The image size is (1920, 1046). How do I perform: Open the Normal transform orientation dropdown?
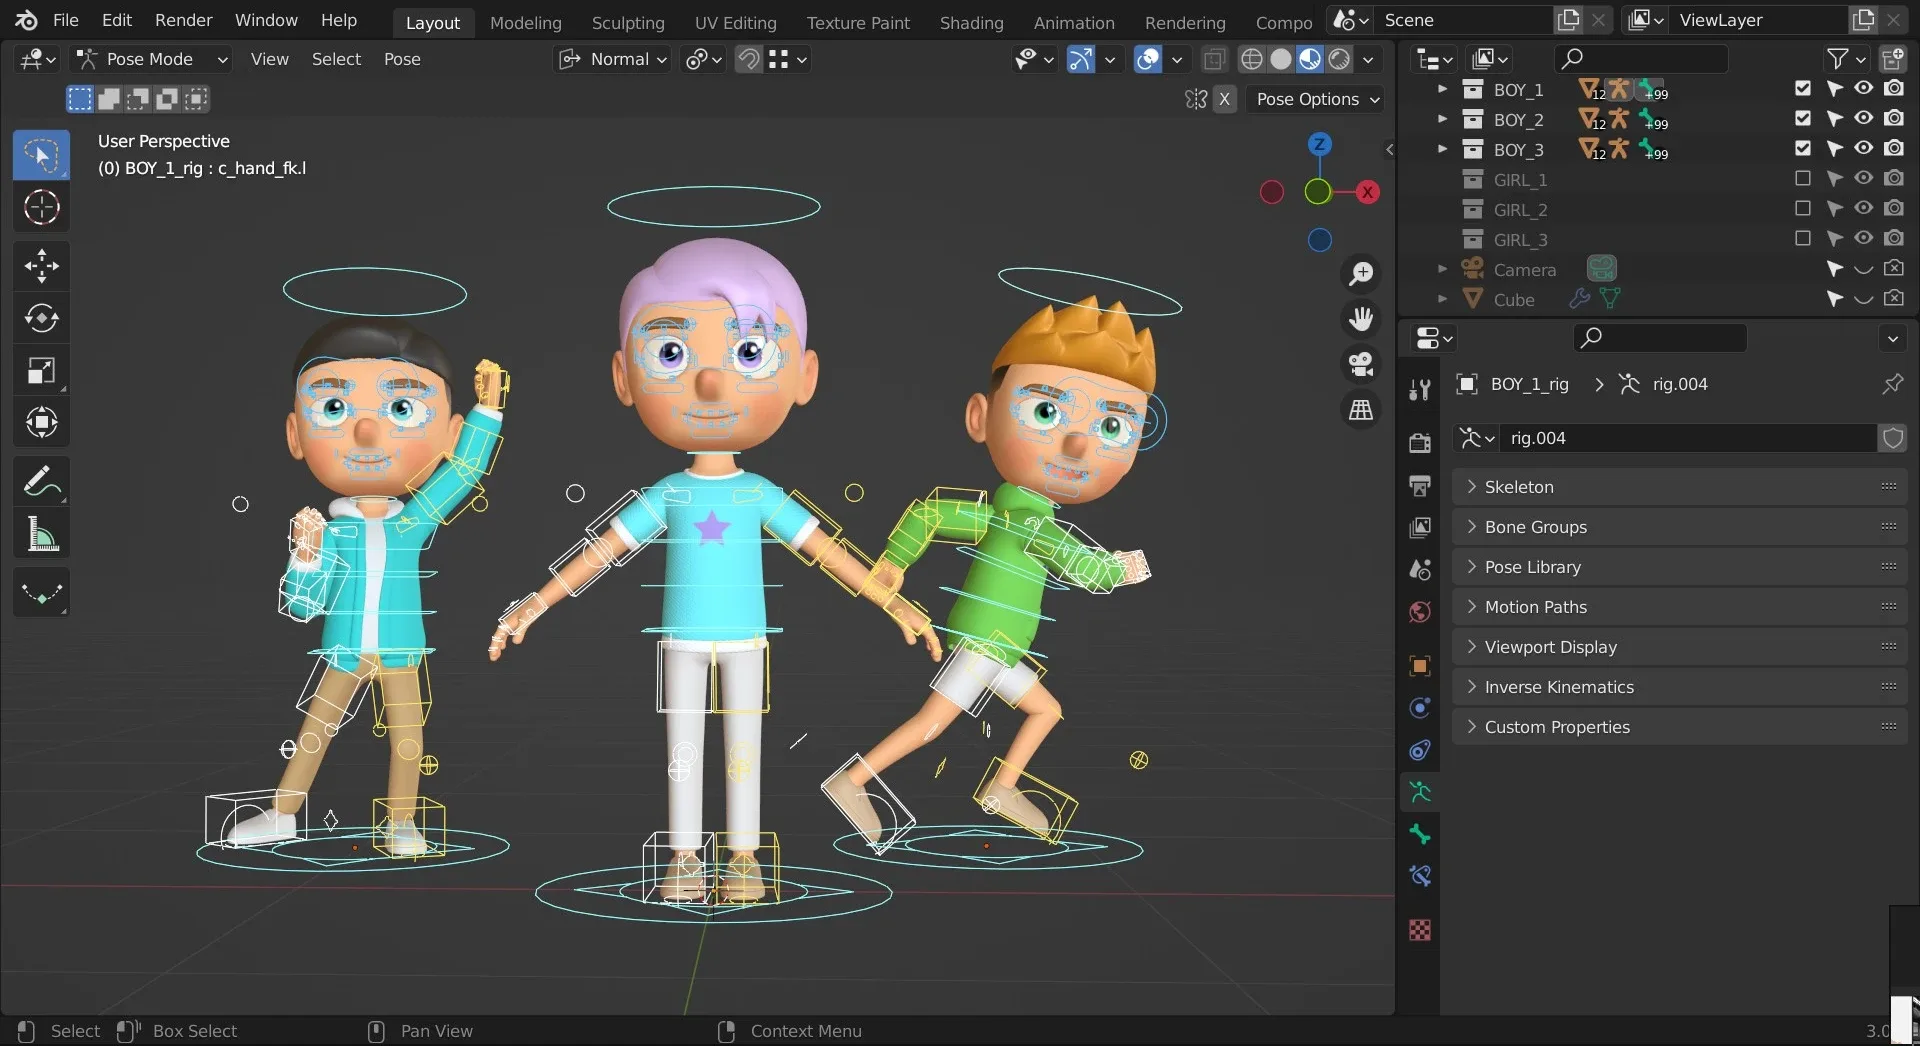[612, 59]
